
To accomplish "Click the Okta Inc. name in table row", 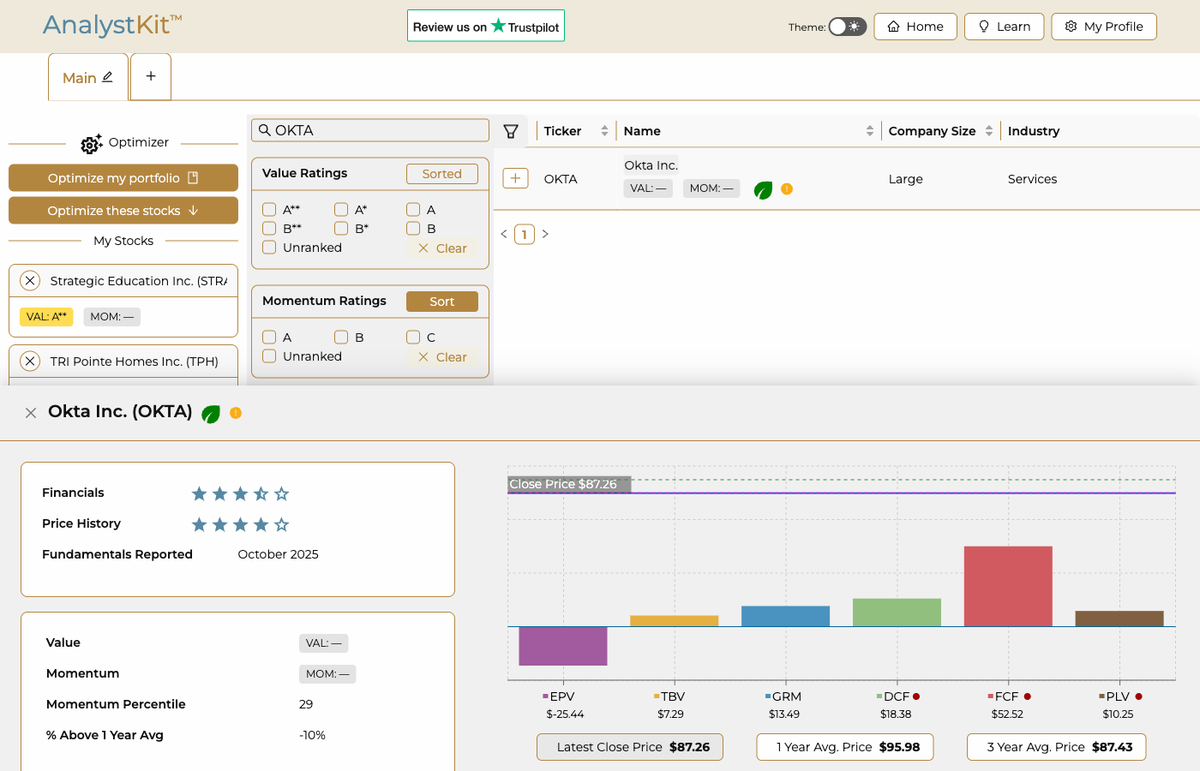I will pyautogui.click(x=651, y=165).
